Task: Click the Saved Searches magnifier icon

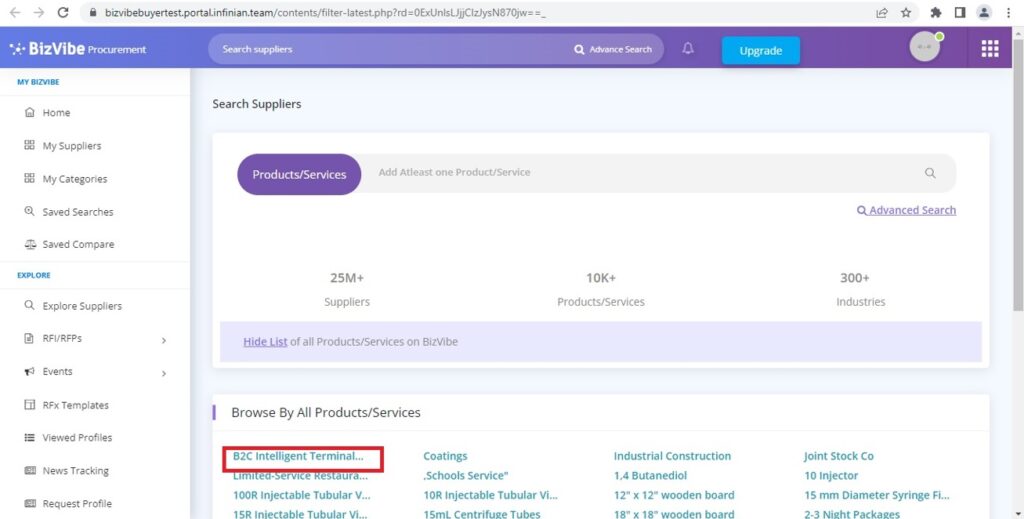Action: 29,212
